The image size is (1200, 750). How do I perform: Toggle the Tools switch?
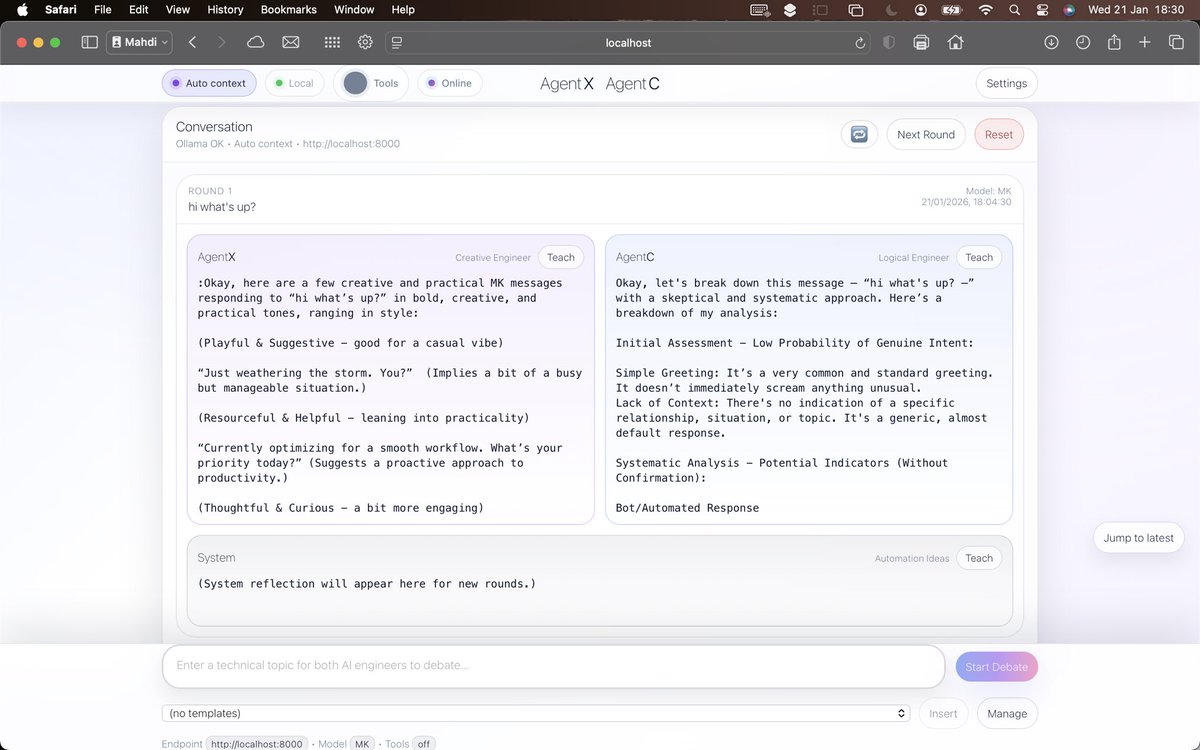pos(371,83)
